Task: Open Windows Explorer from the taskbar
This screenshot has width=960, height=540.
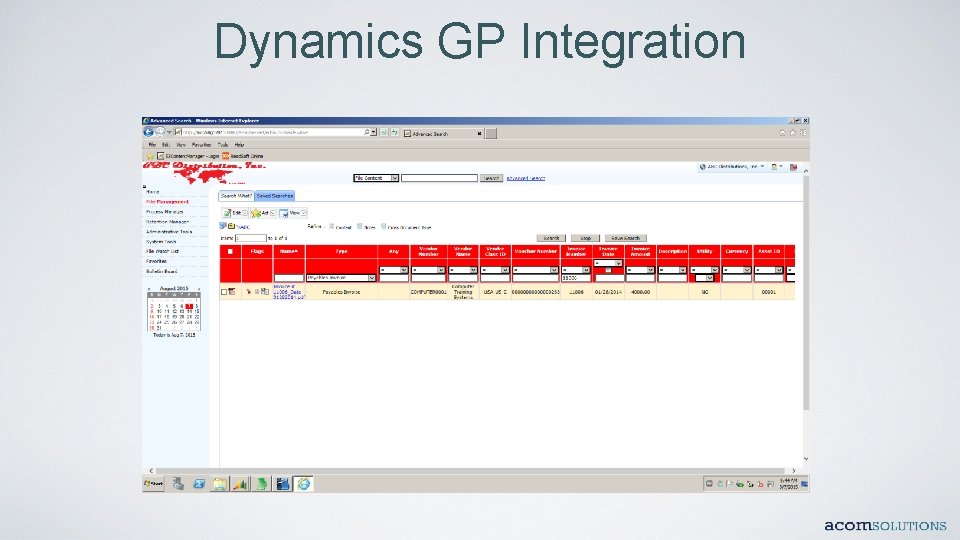Action: 220,484
